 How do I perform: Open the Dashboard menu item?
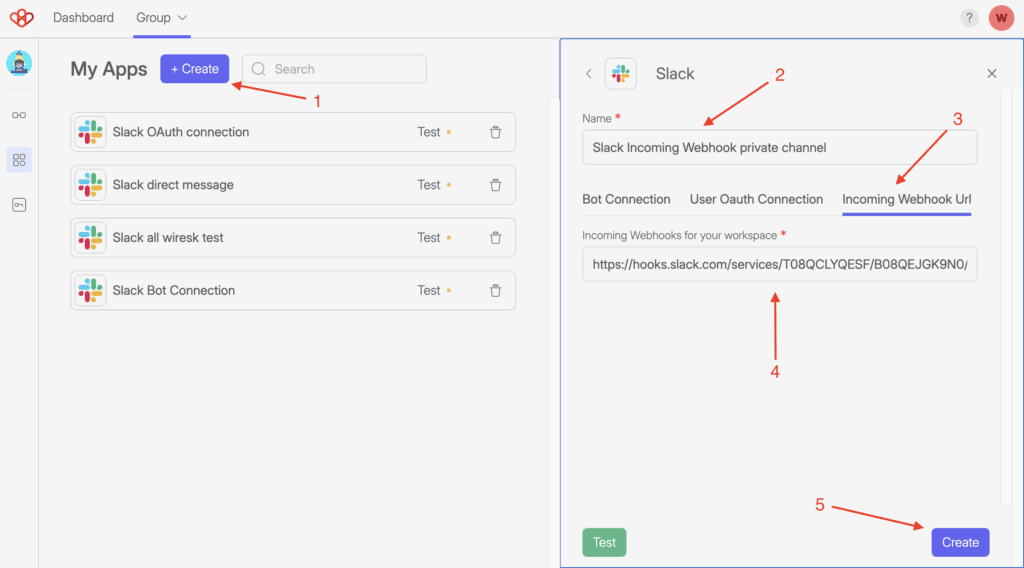tap(83, 18)
